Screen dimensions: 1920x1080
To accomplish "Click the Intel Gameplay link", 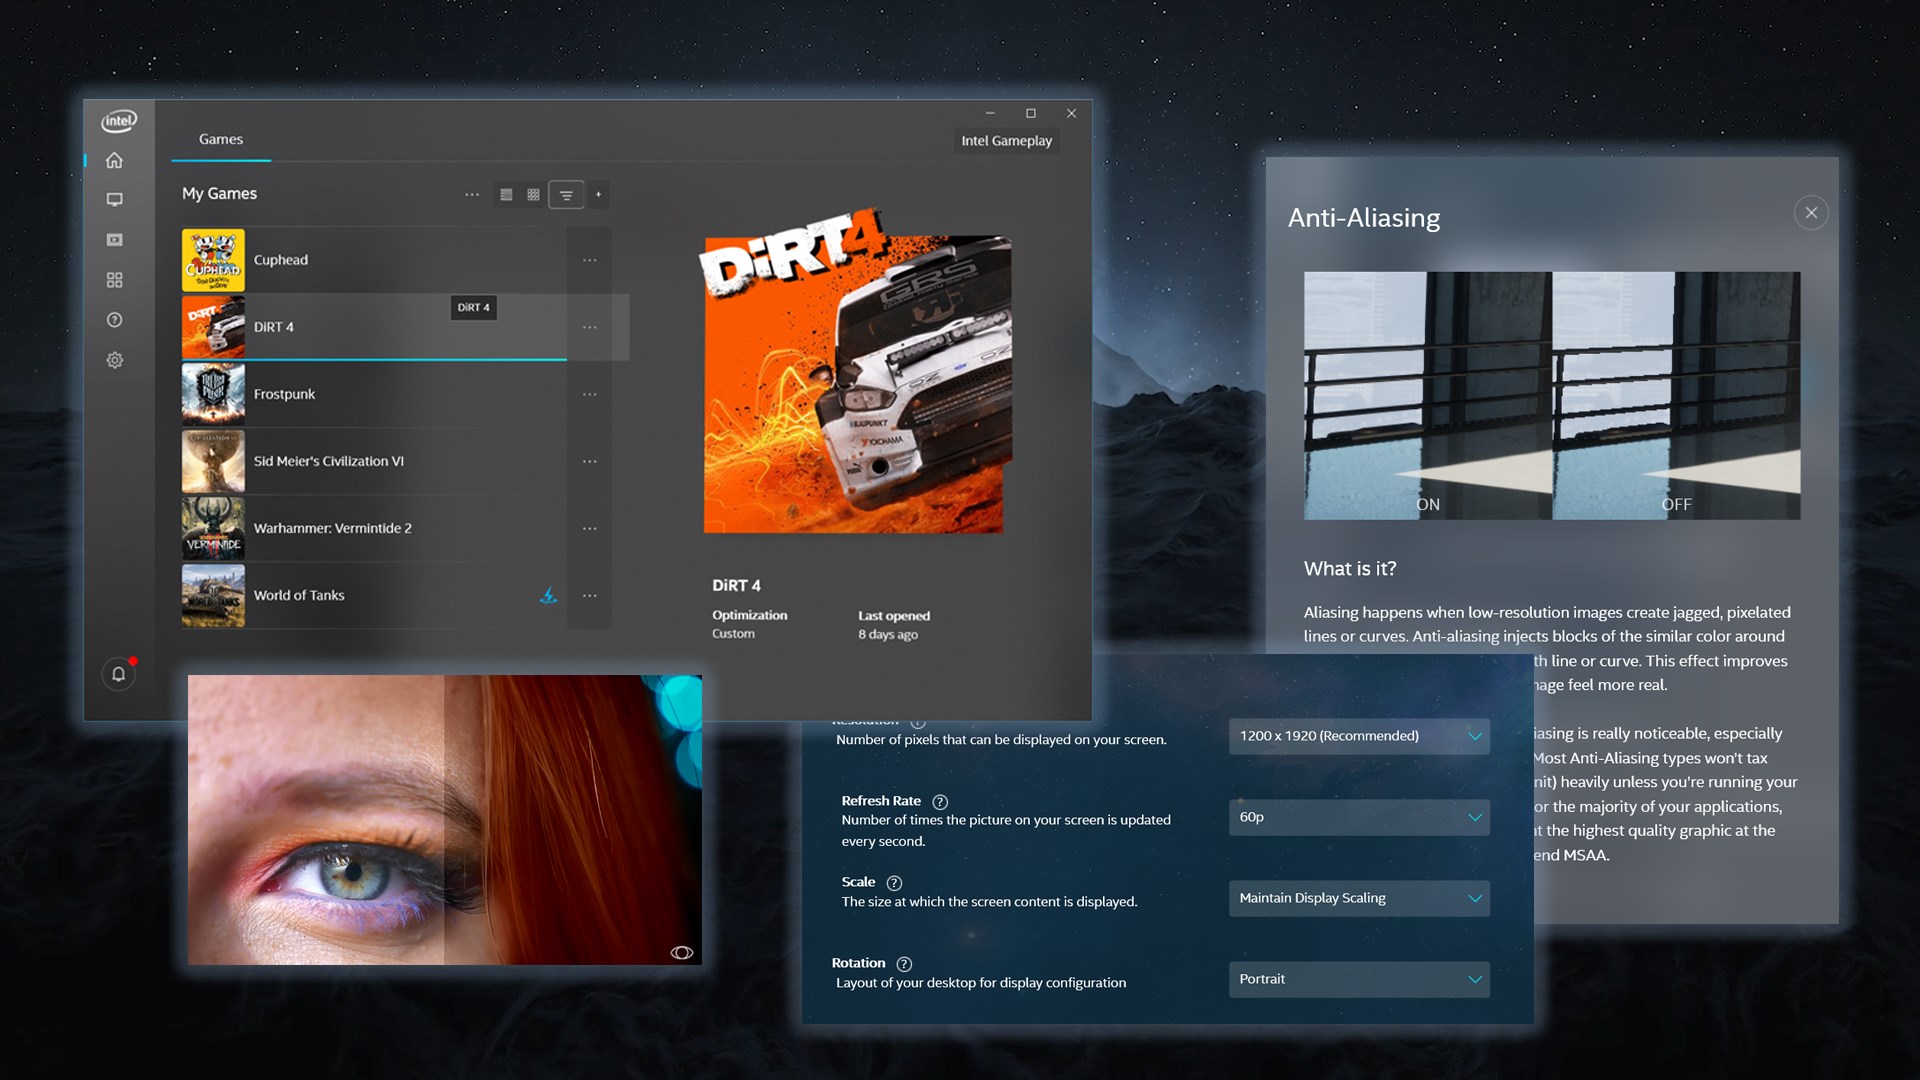I will [x=1006, y=141].
